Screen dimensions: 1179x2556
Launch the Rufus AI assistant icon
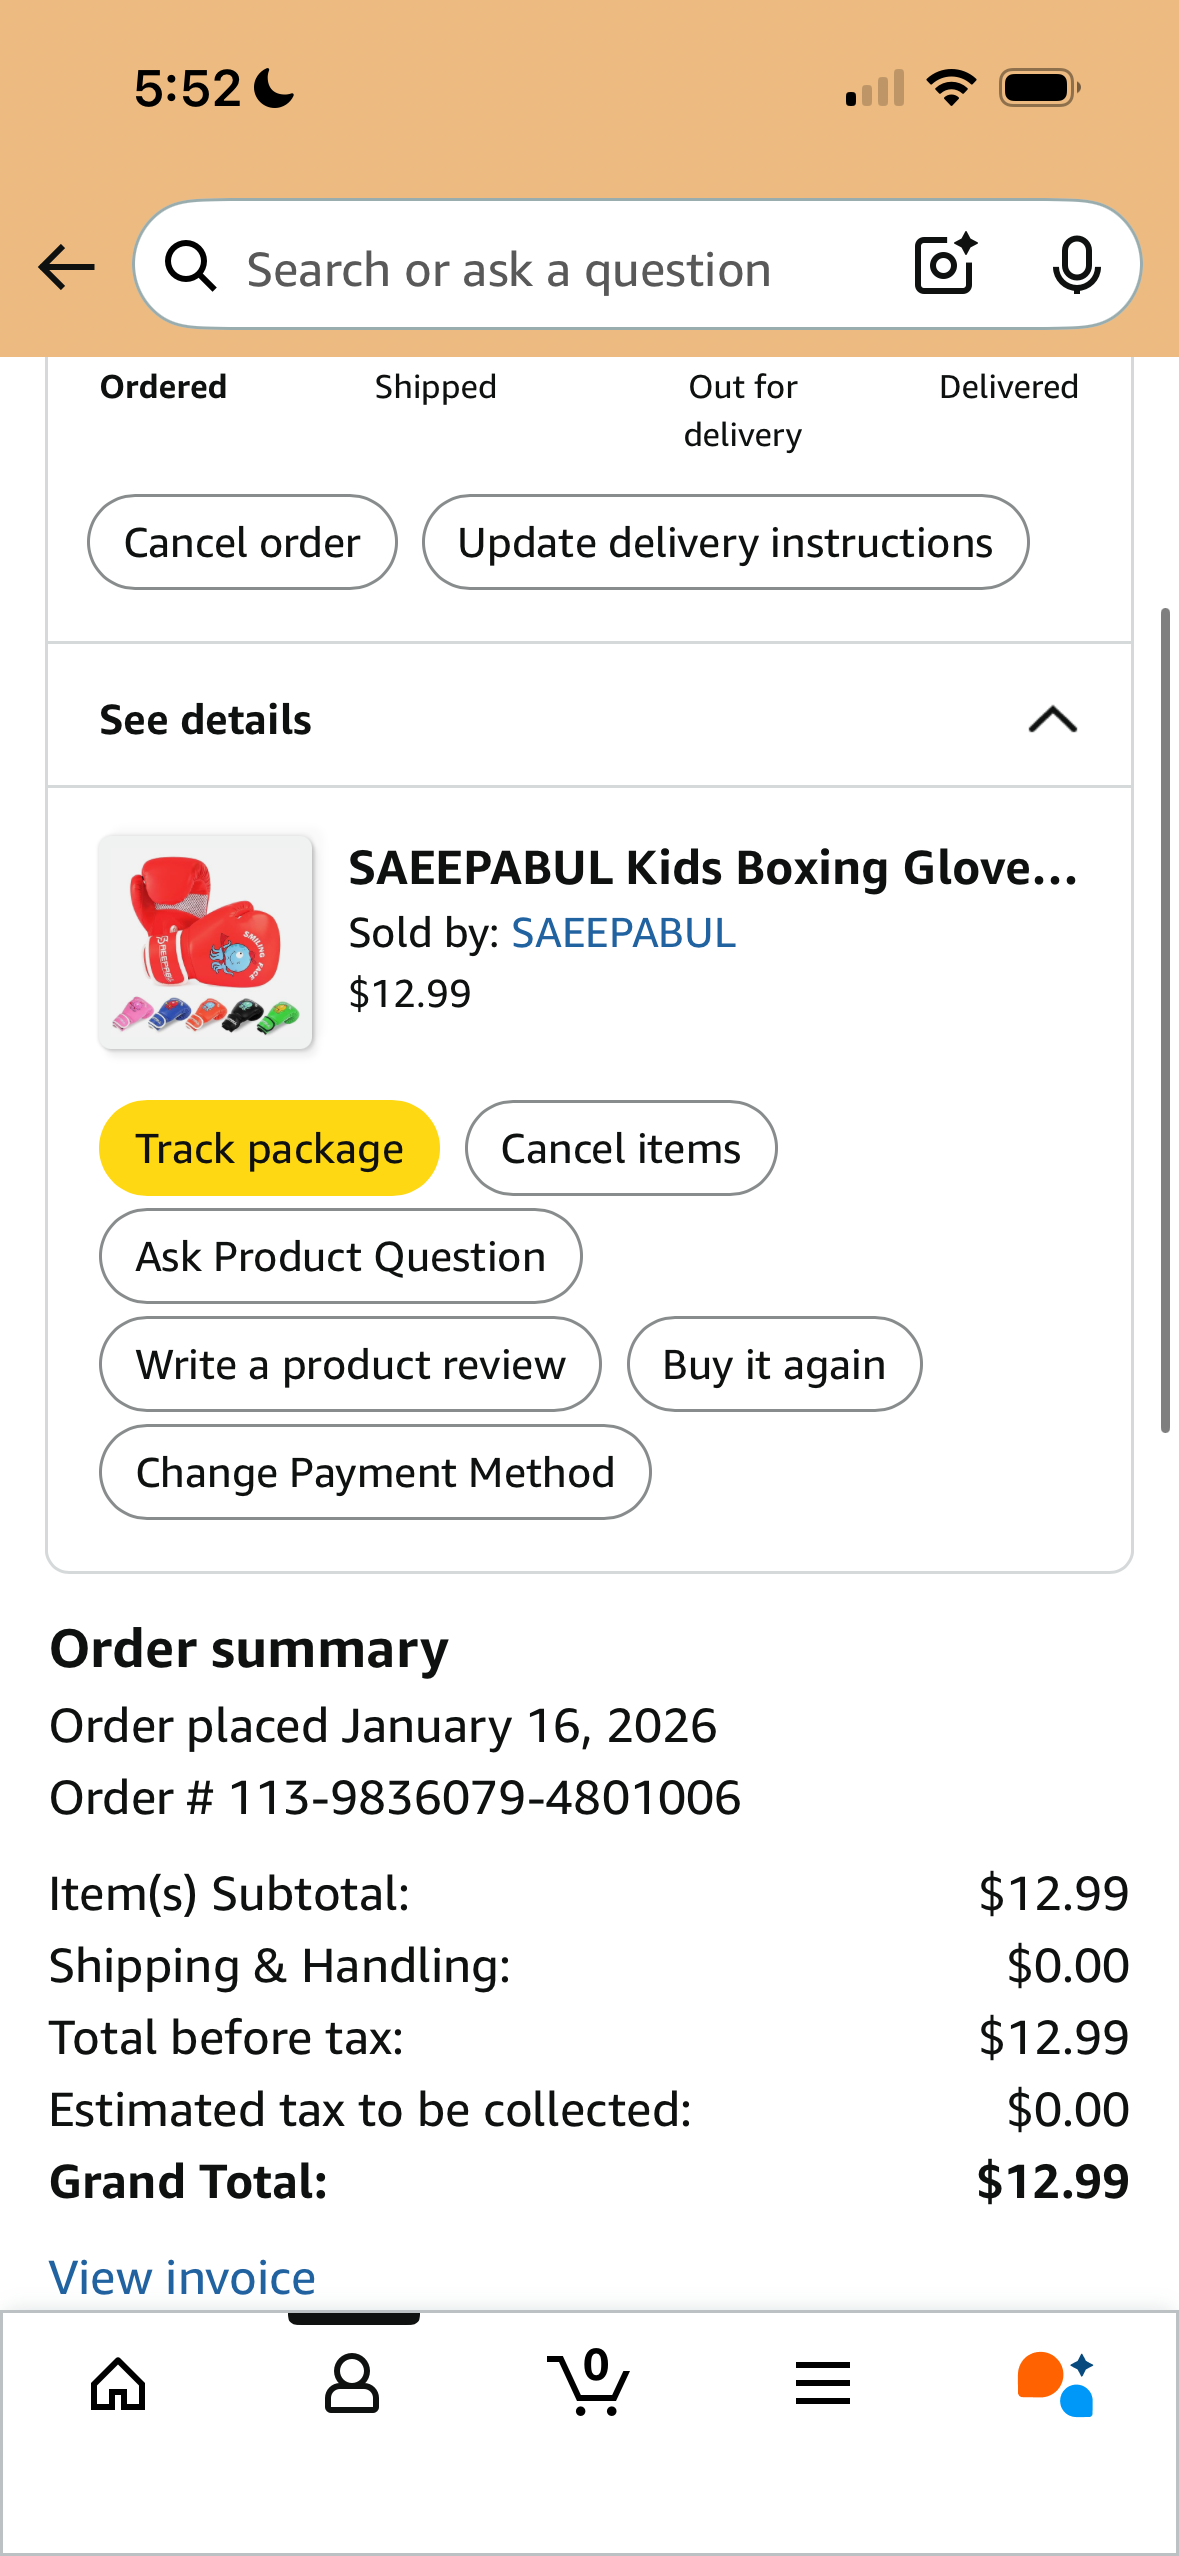click(x=1056, y=2384)
